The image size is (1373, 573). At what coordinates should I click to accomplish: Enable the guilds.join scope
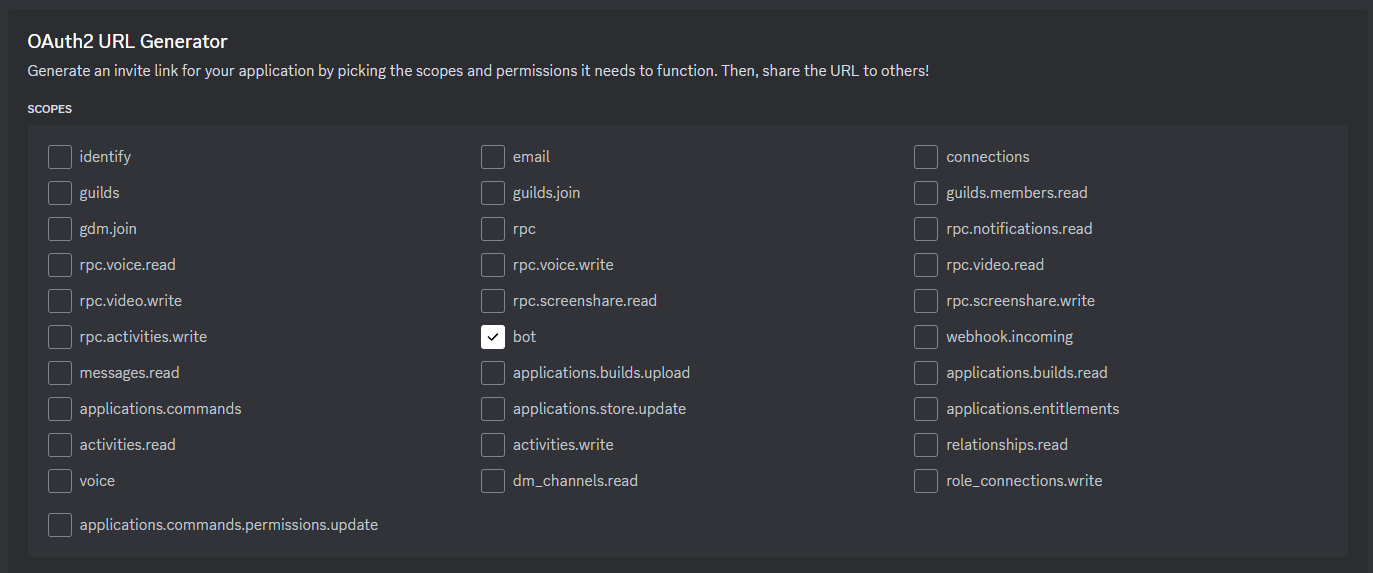(493, 193)
